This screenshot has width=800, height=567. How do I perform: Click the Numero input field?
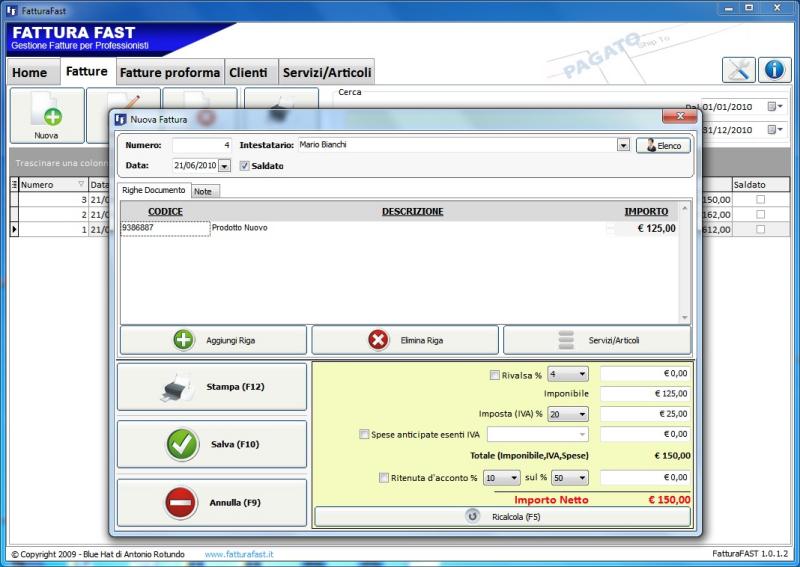(x=201, y=145)
